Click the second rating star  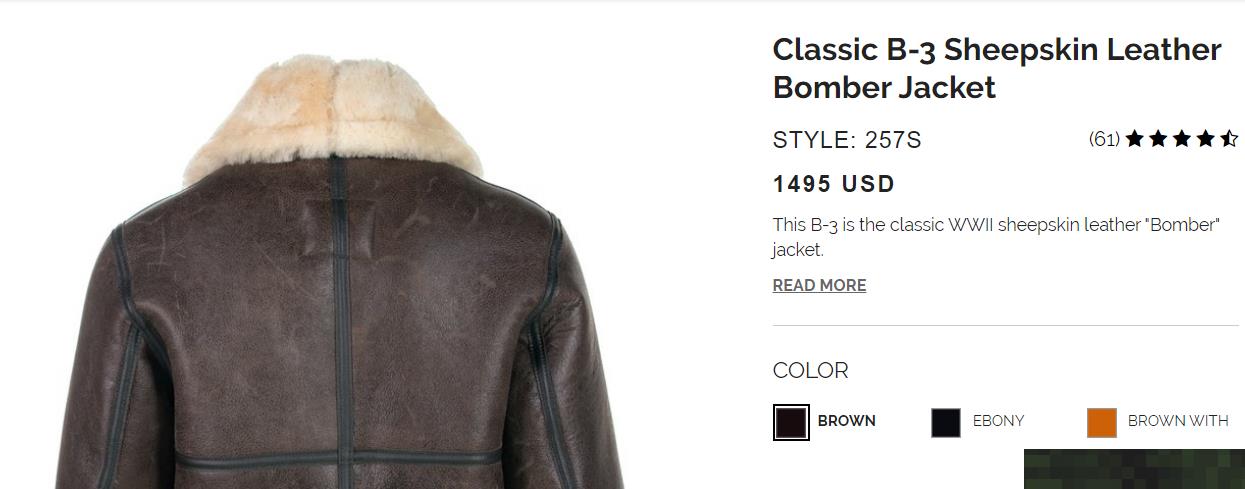pyautogui.click(x=1158, y=139)
